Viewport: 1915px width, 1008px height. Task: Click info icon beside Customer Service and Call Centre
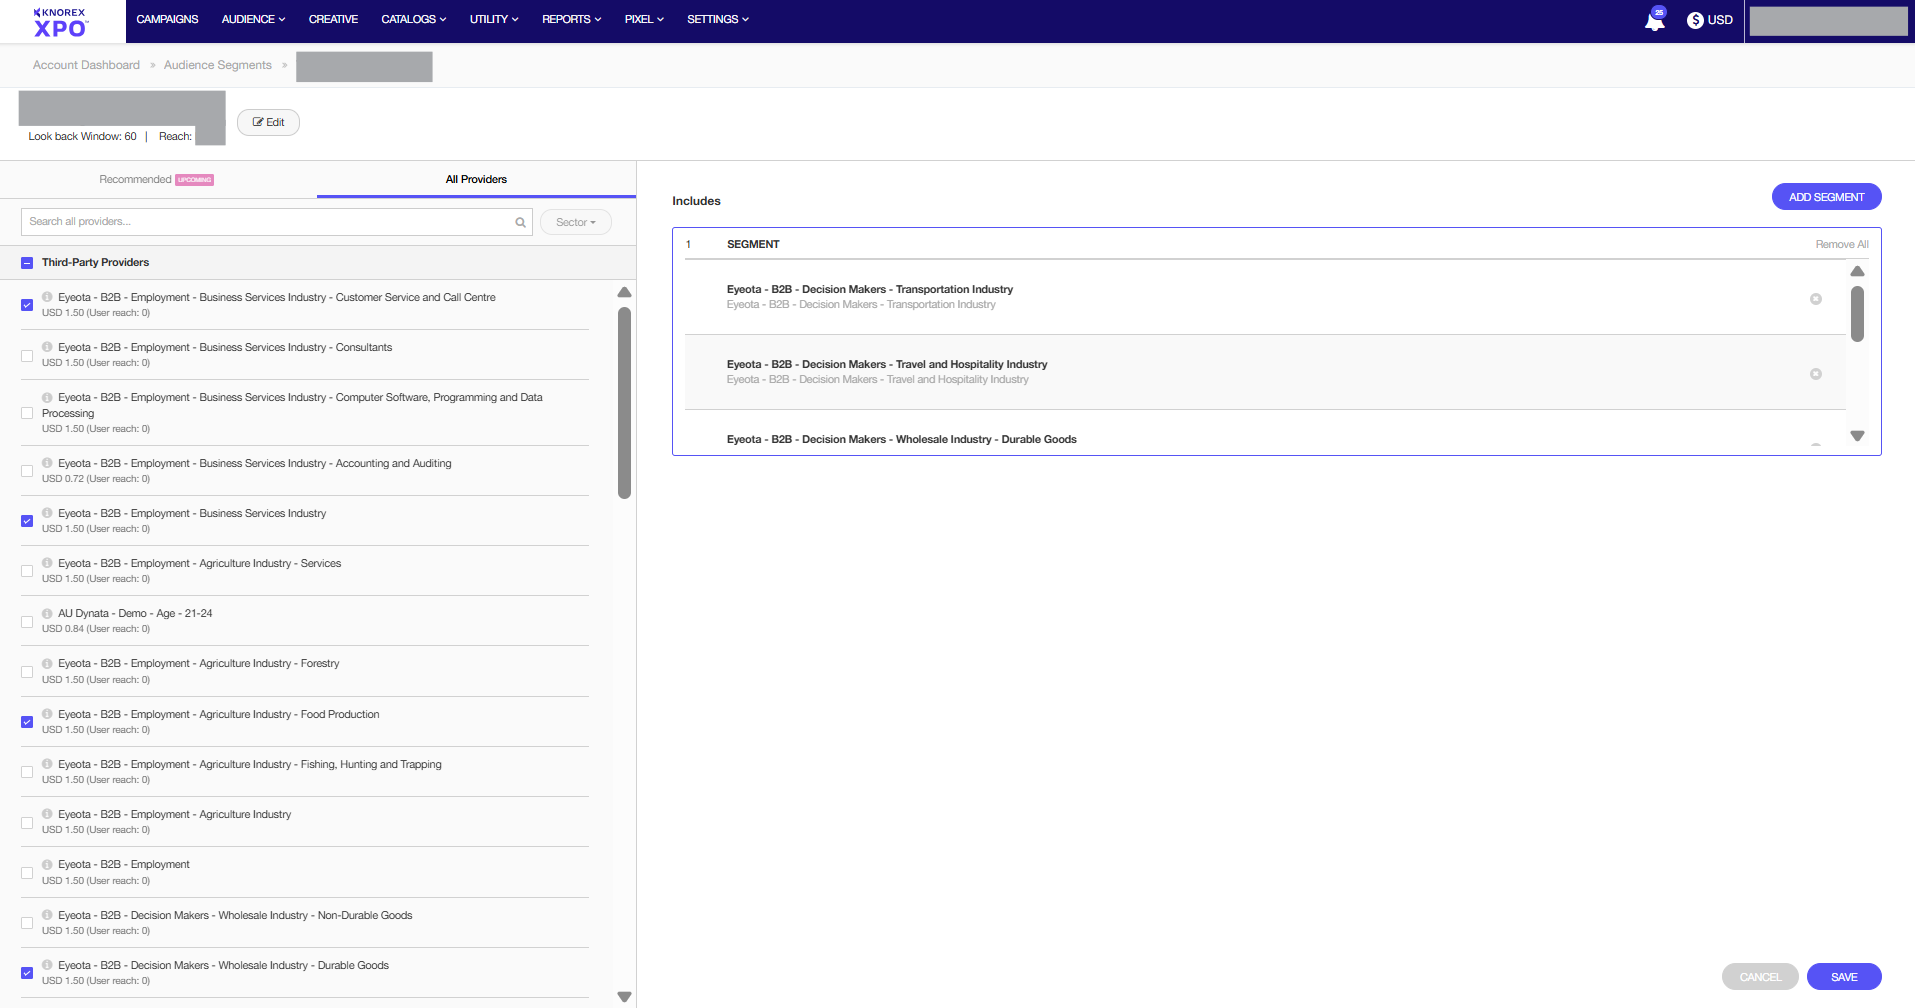47,297
